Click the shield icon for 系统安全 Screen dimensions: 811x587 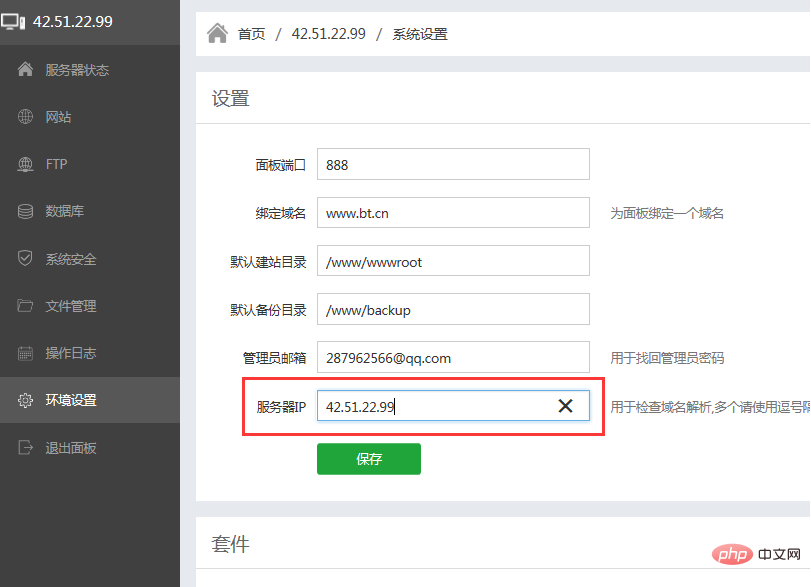click(x=25, y=258)
